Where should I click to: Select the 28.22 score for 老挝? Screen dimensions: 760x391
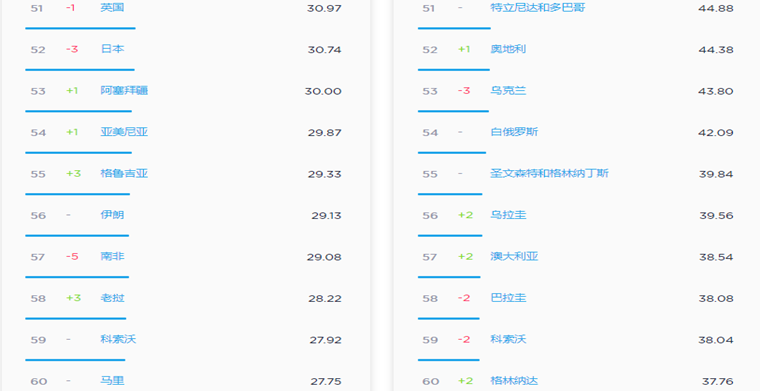pyautogui.click(x=325, y=298)
